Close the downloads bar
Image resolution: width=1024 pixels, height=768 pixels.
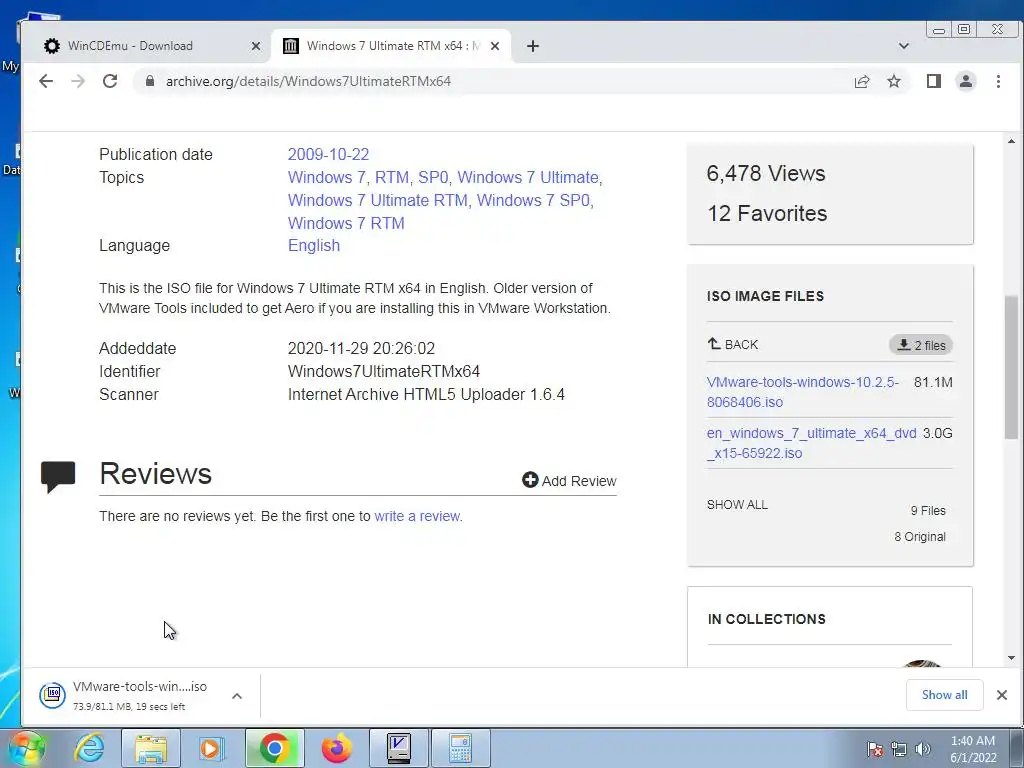(x=1002, y=695)
